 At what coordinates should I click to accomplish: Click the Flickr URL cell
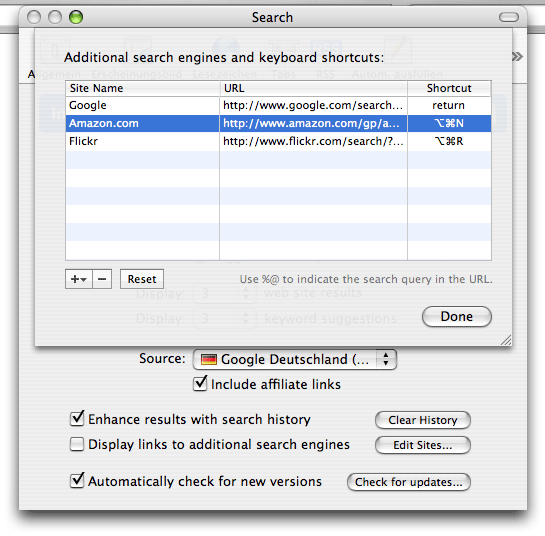313,141
